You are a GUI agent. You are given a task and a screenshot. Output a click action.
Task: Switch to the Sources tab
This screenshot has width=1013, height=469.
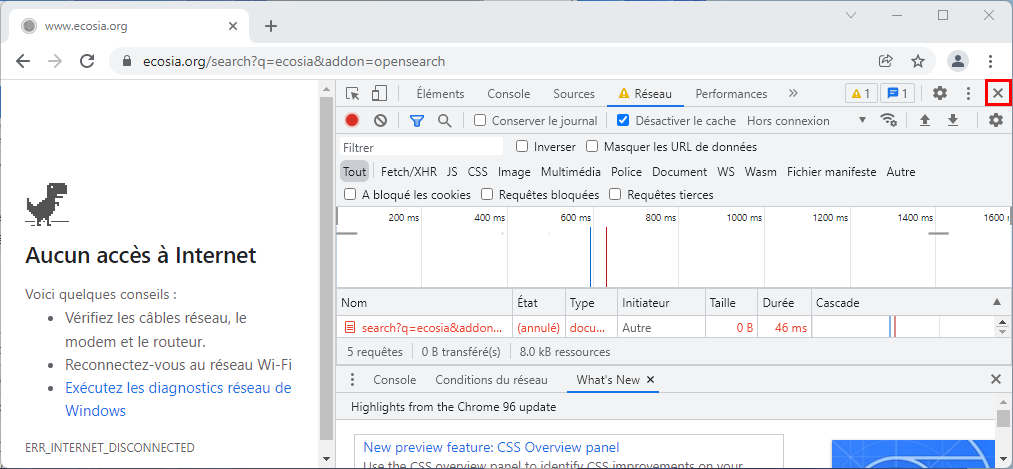[574, 94]
